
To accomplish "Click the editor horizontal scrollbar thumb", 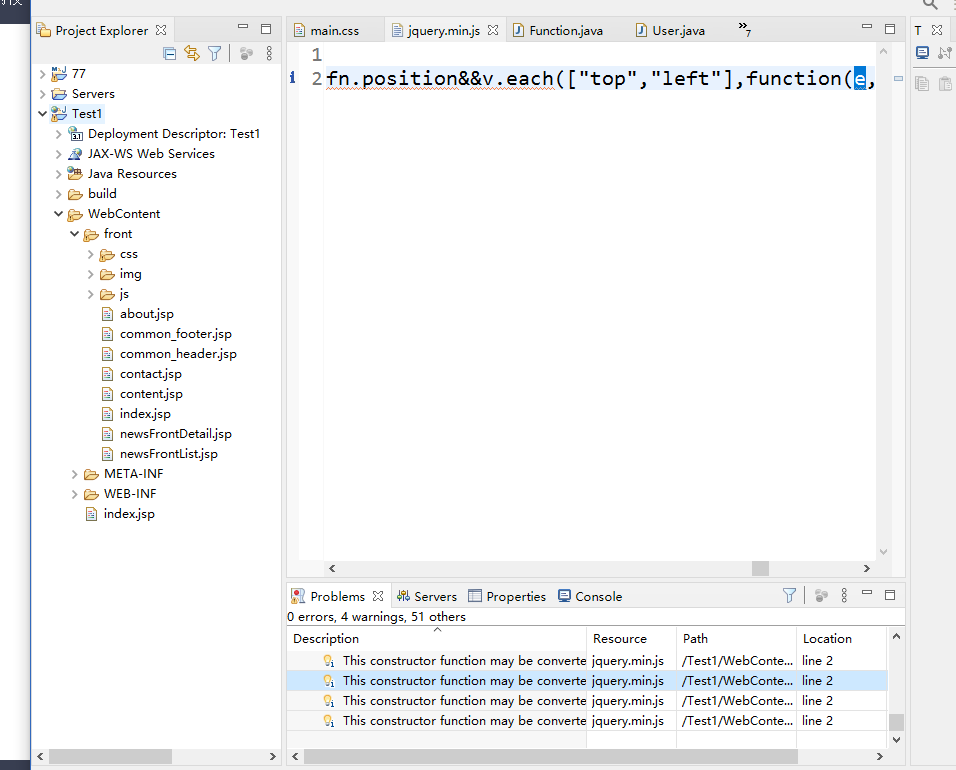I will [x=760, y=568].
